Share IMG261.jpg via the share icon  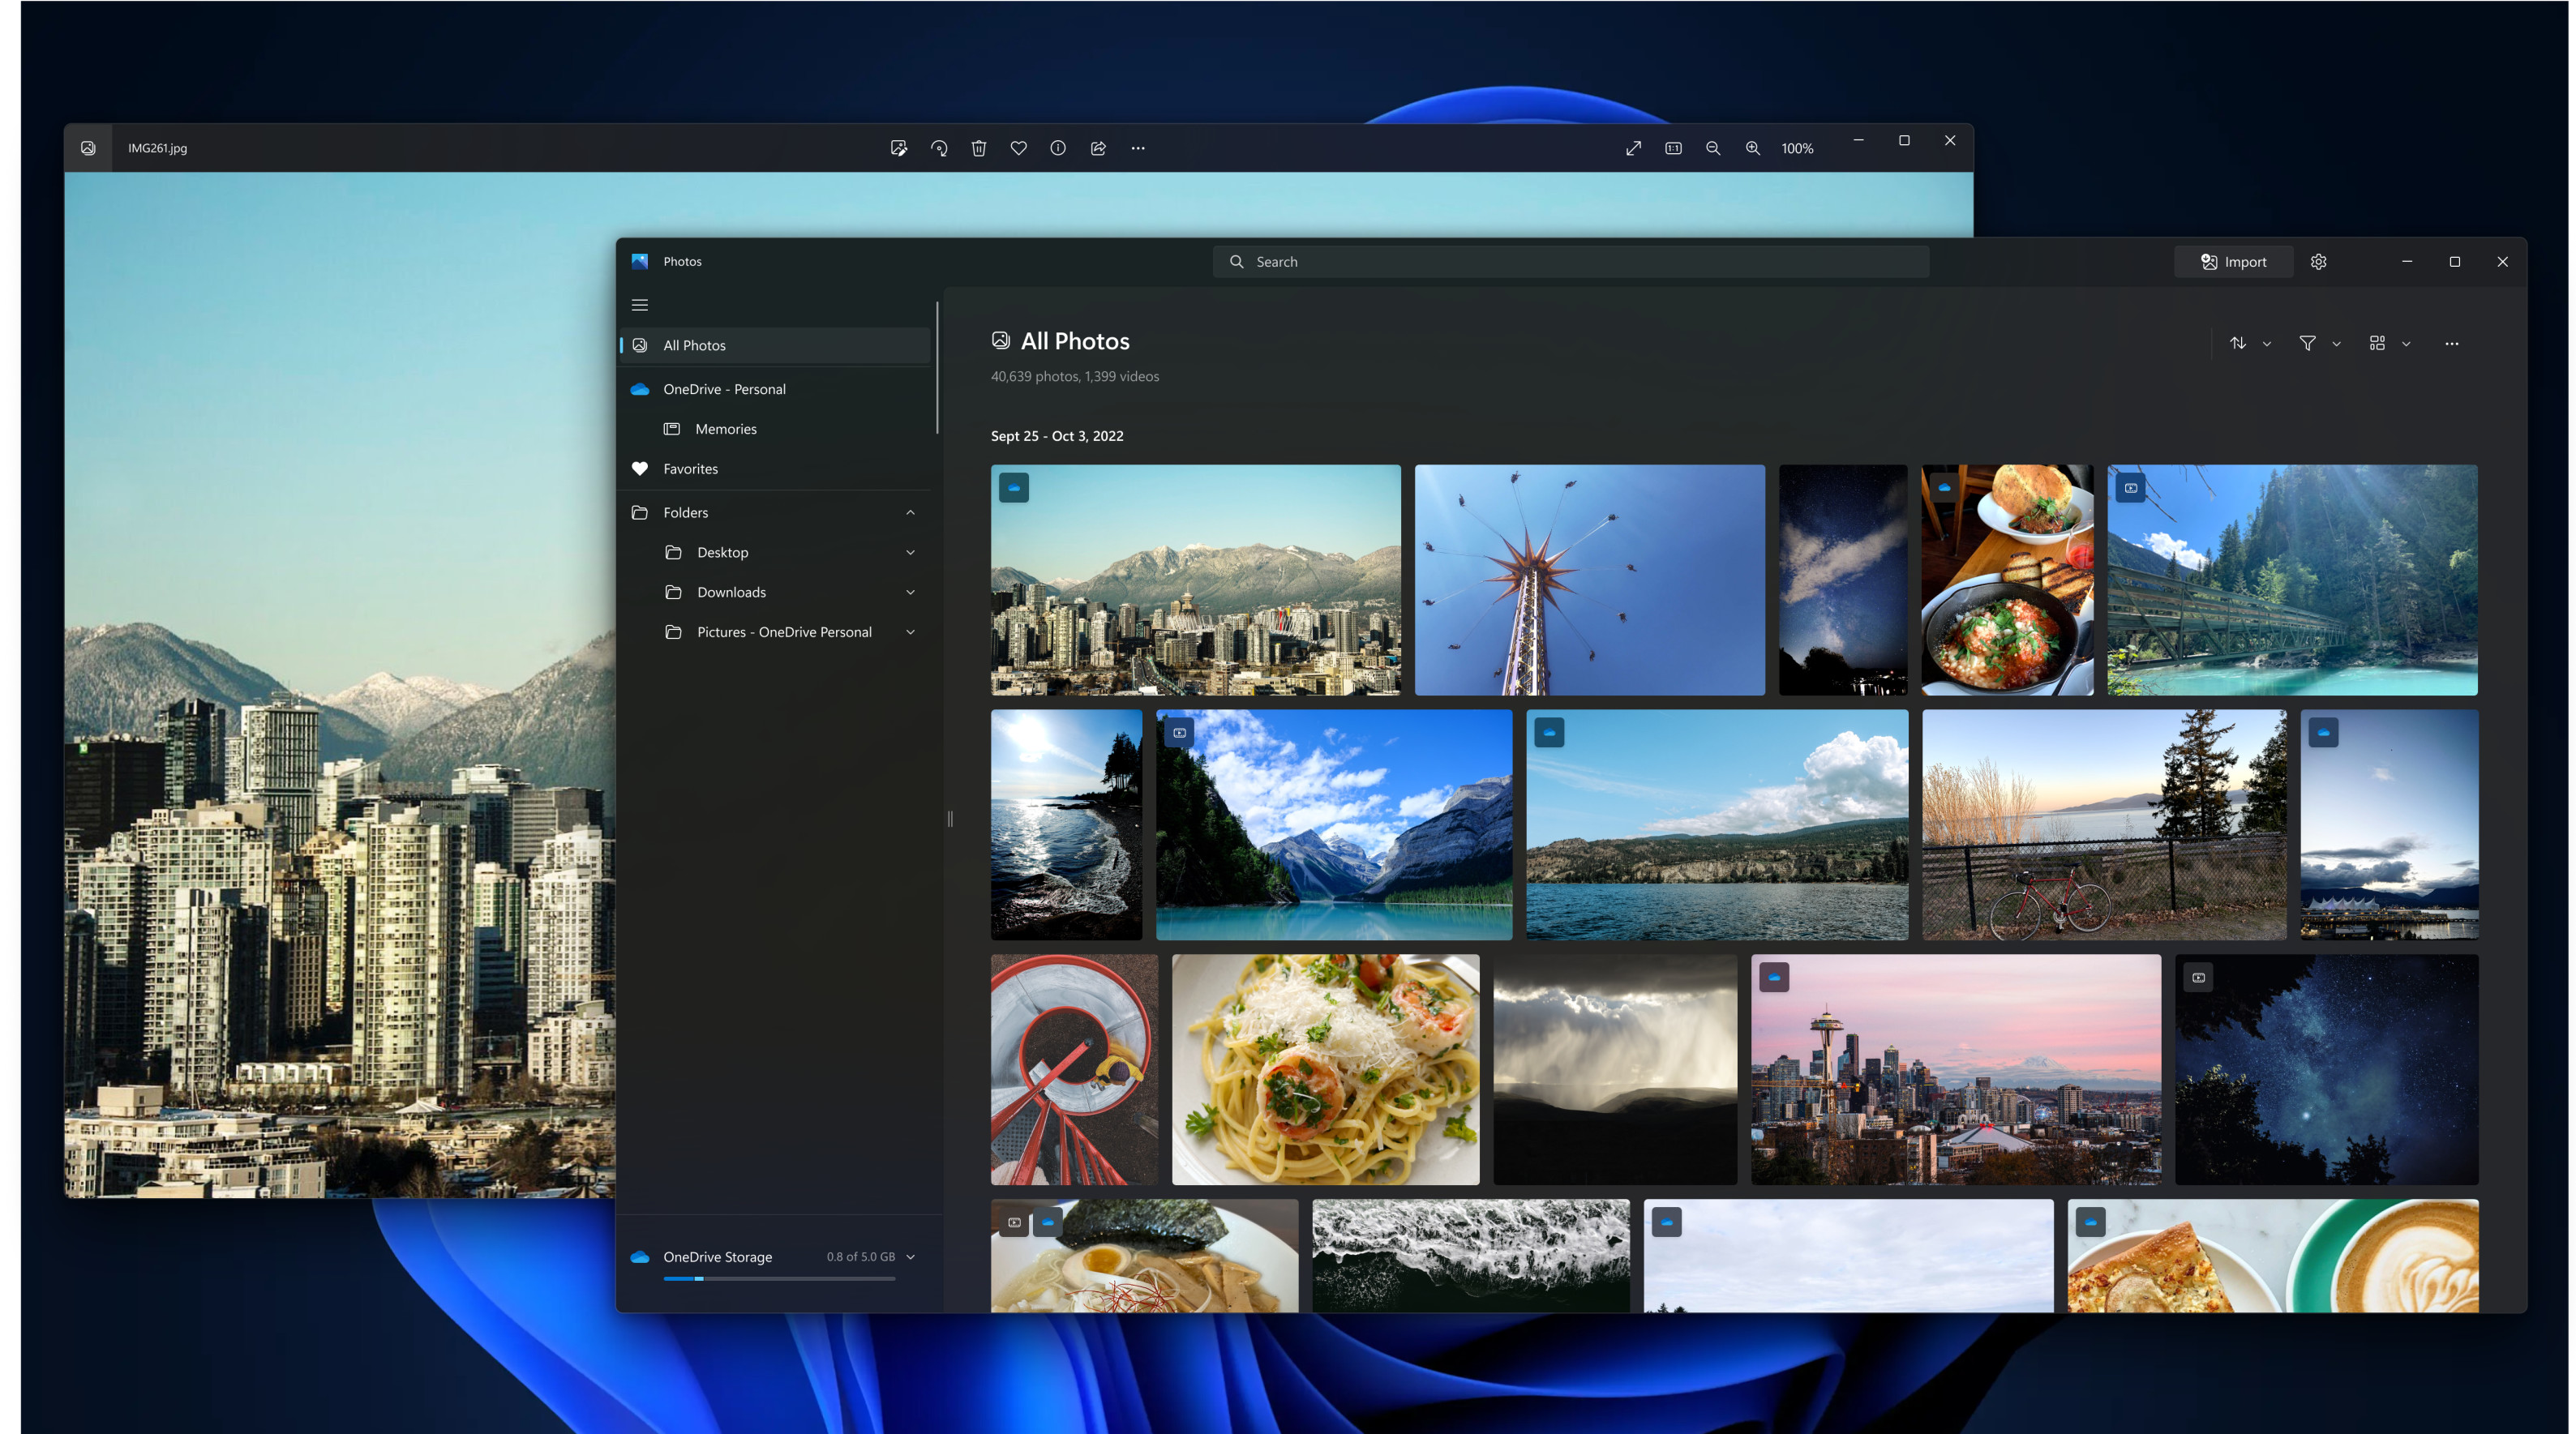tap(1097, 148)
